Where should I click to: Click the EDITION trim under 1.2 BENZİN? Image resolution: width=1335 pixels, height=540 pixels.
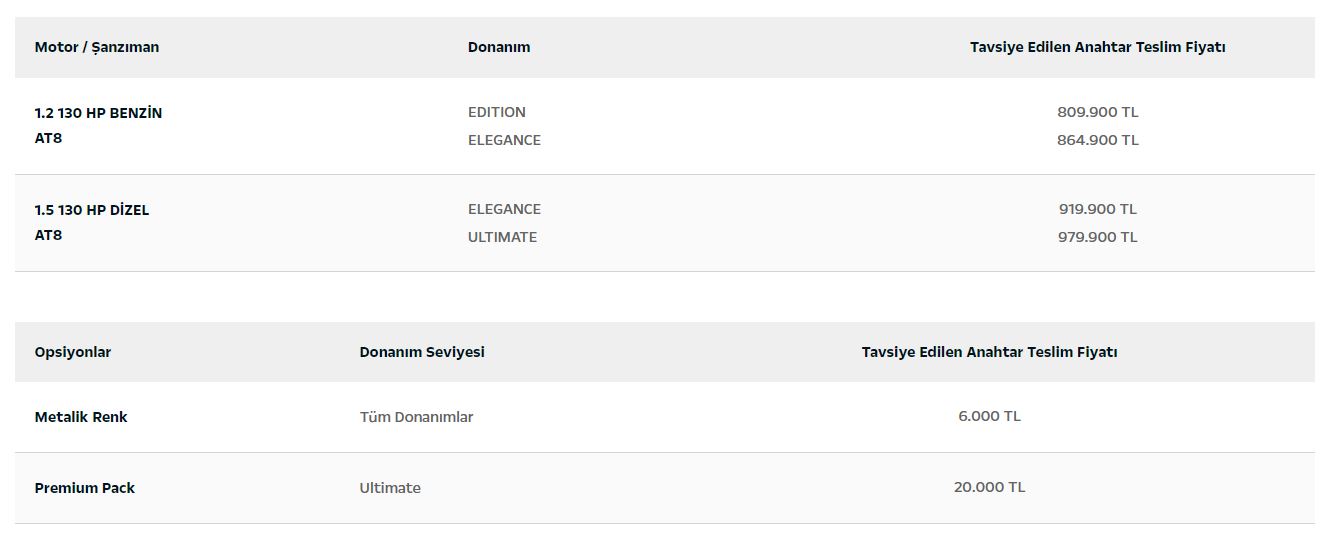pos(497,112)
